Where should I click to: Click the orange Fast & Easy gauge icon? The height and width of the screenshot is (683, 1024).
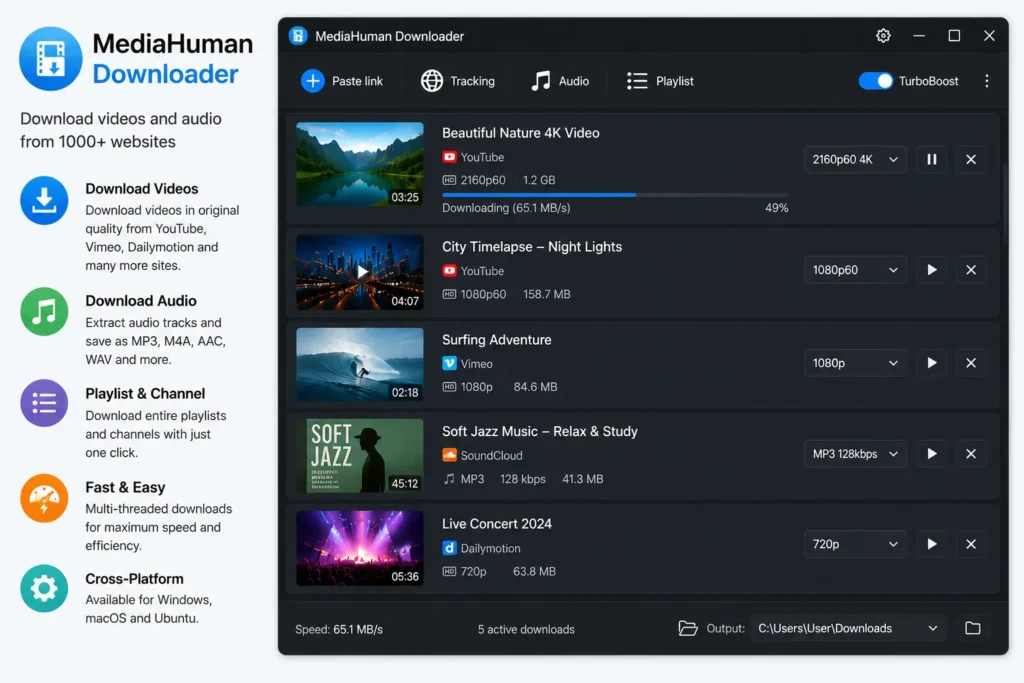click(44, 498)
